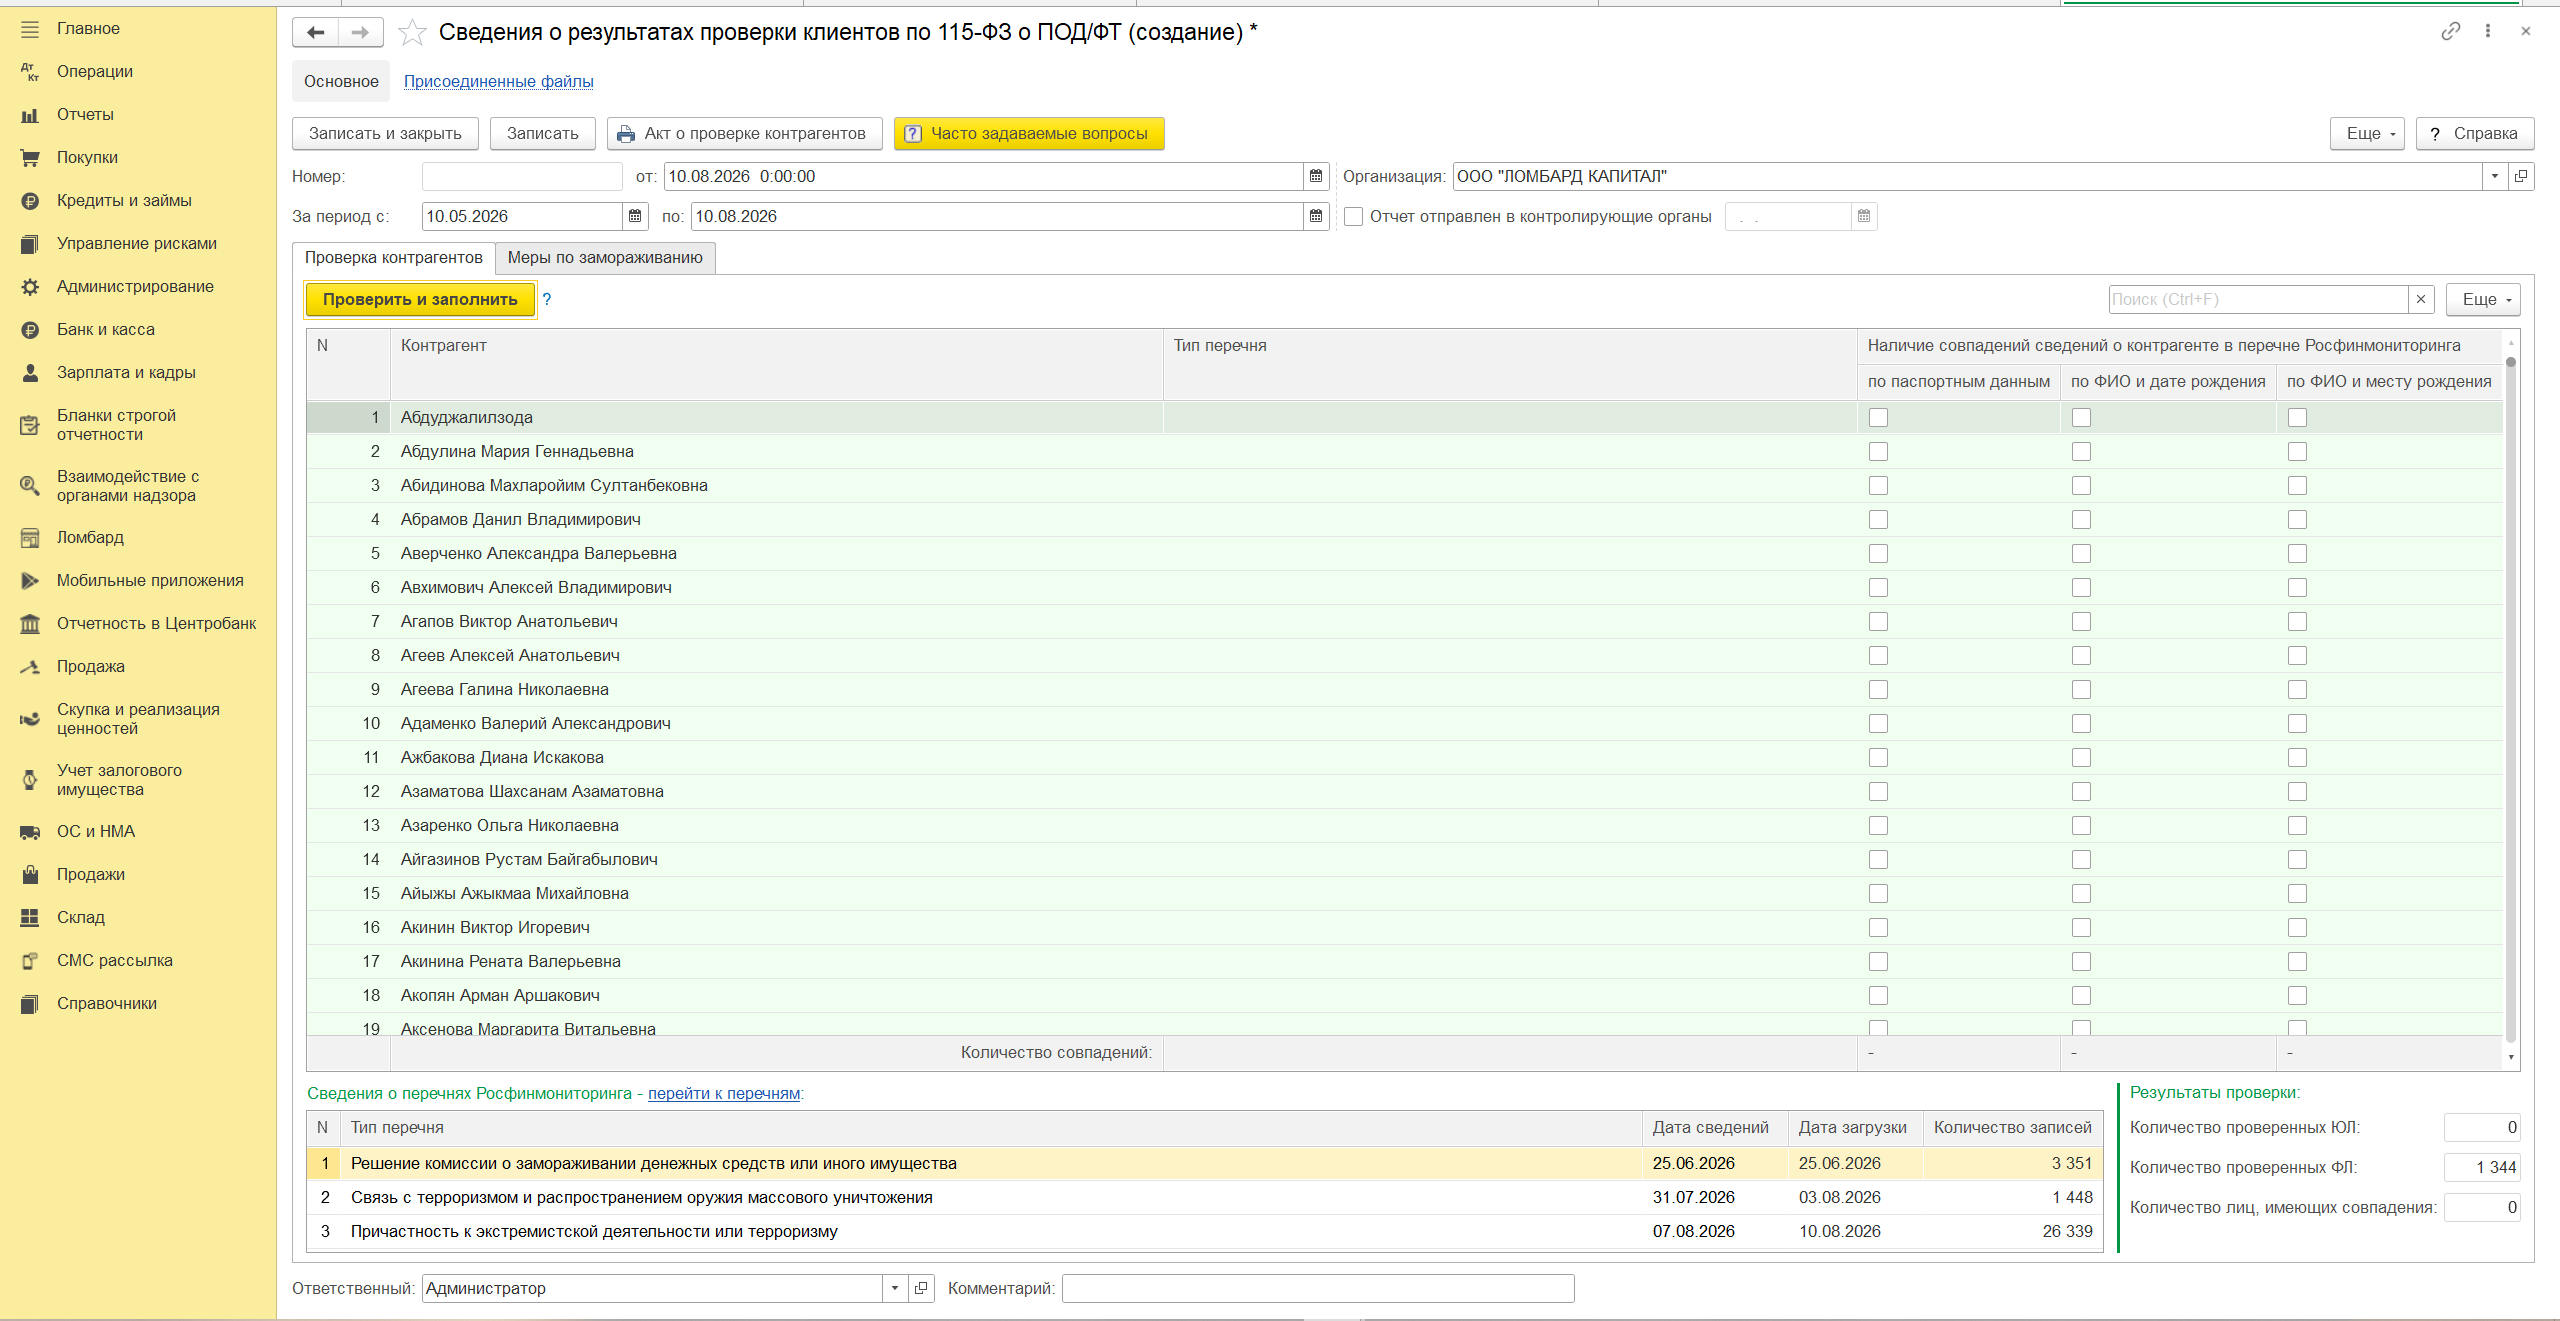This screenshot has width=2560, height=1321.
Task: Open Продажа section icon
Action: pyautogui.click(x=30, y=667)
